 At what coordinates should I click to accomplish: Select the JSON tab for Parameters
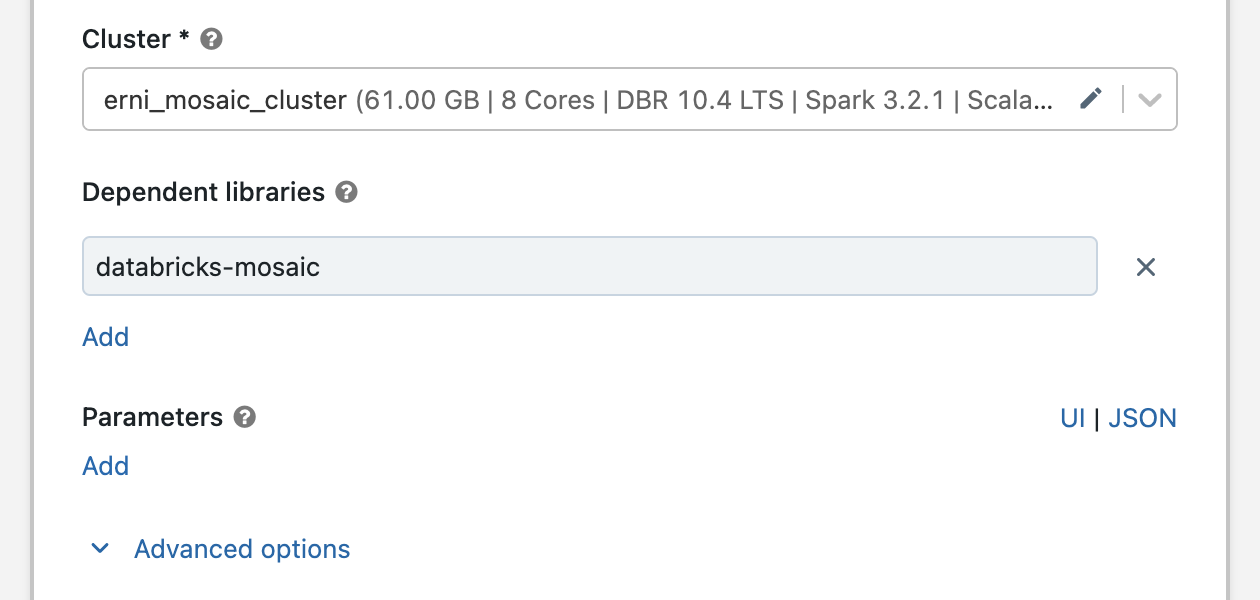pyautogui.click(x=1142, y=417)
